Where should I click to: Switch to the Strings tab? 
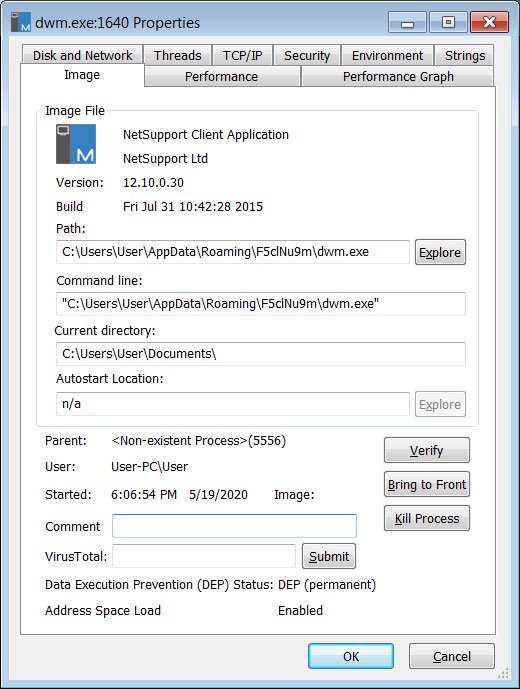click(x=465, y=55)
